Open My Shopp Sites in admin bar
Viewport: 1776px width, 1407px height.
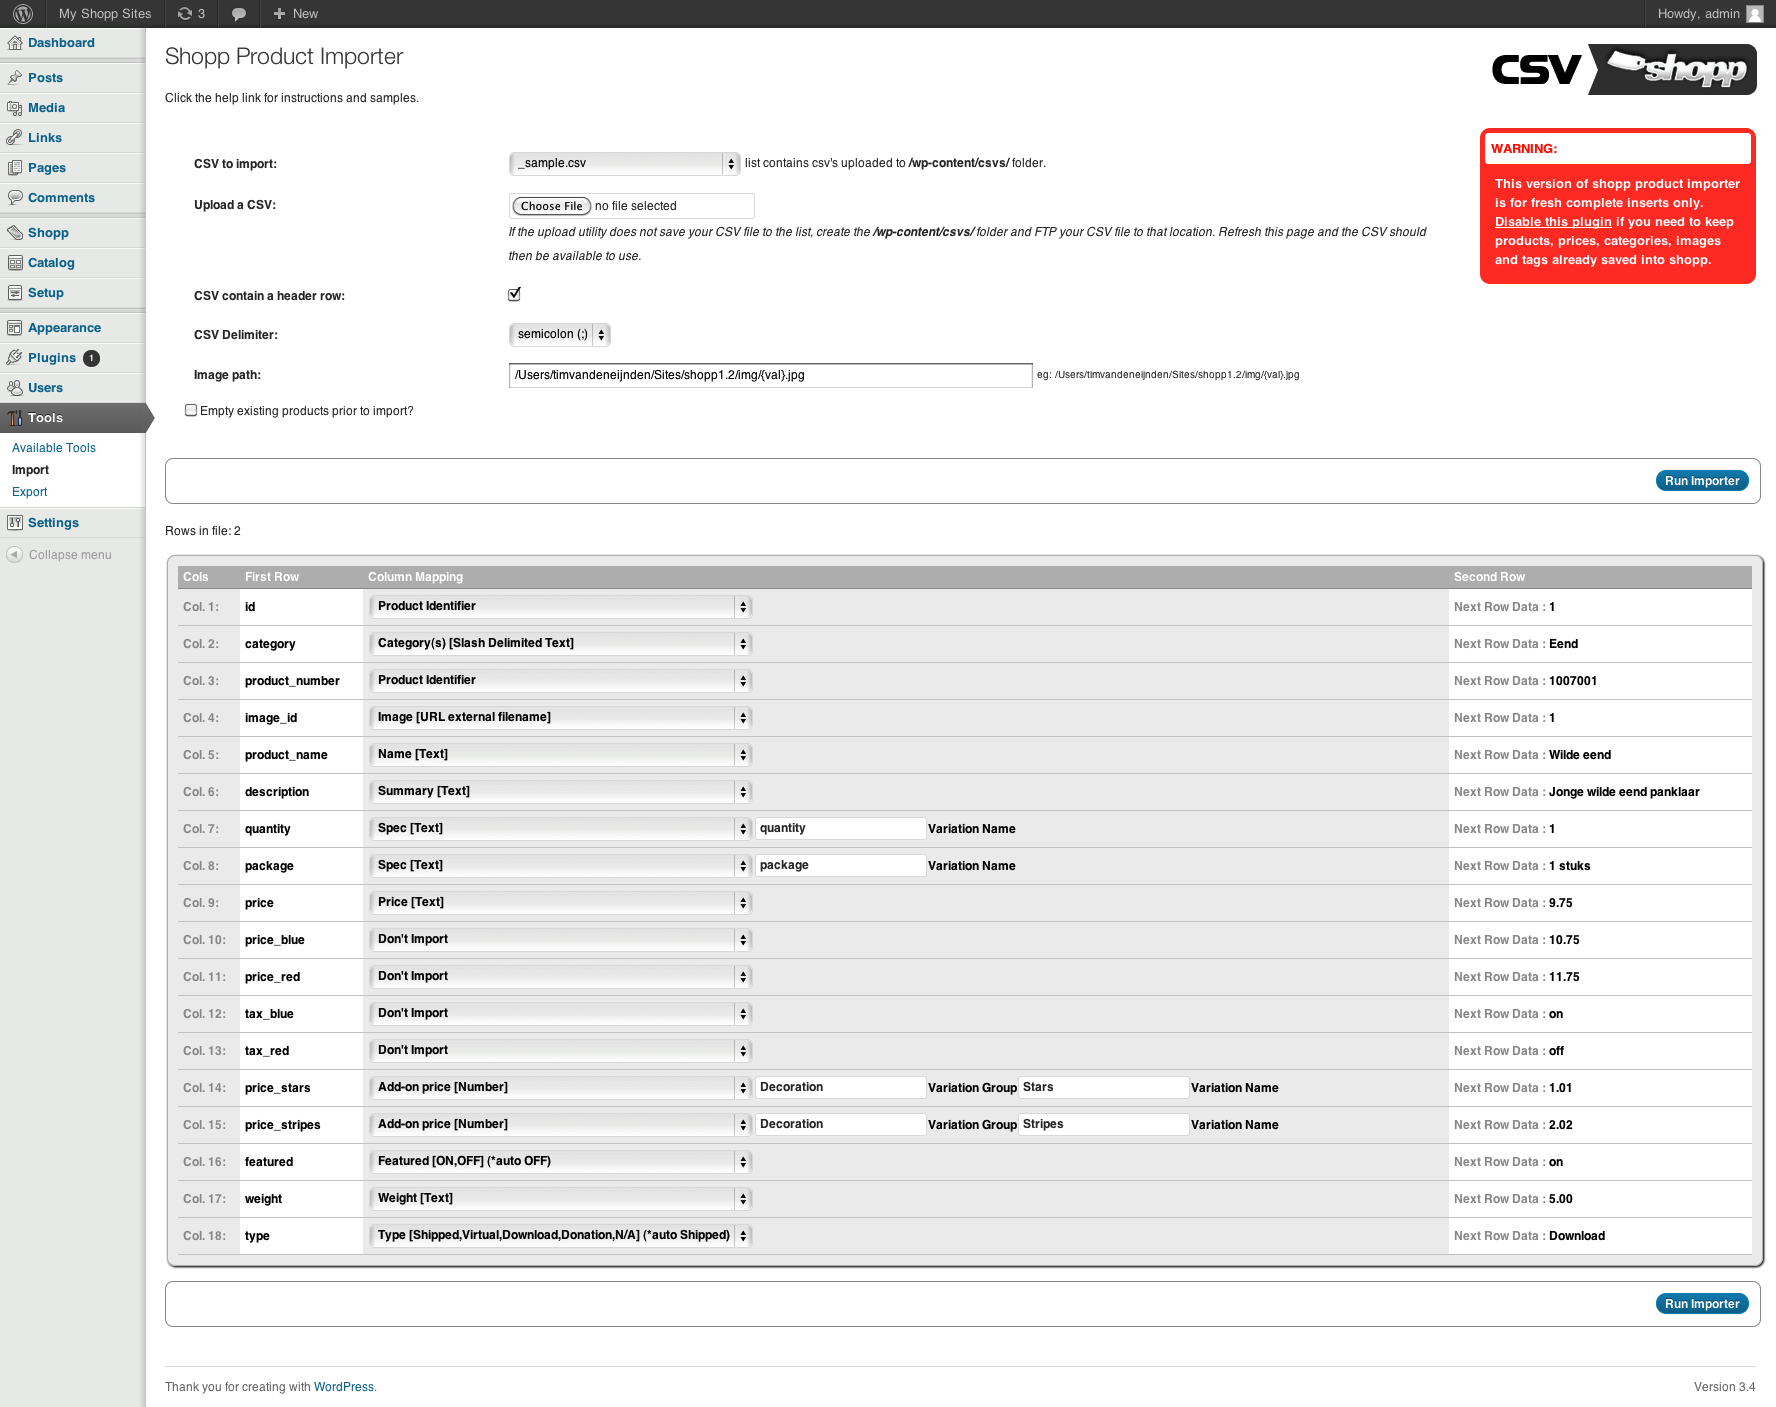point(105,14)
